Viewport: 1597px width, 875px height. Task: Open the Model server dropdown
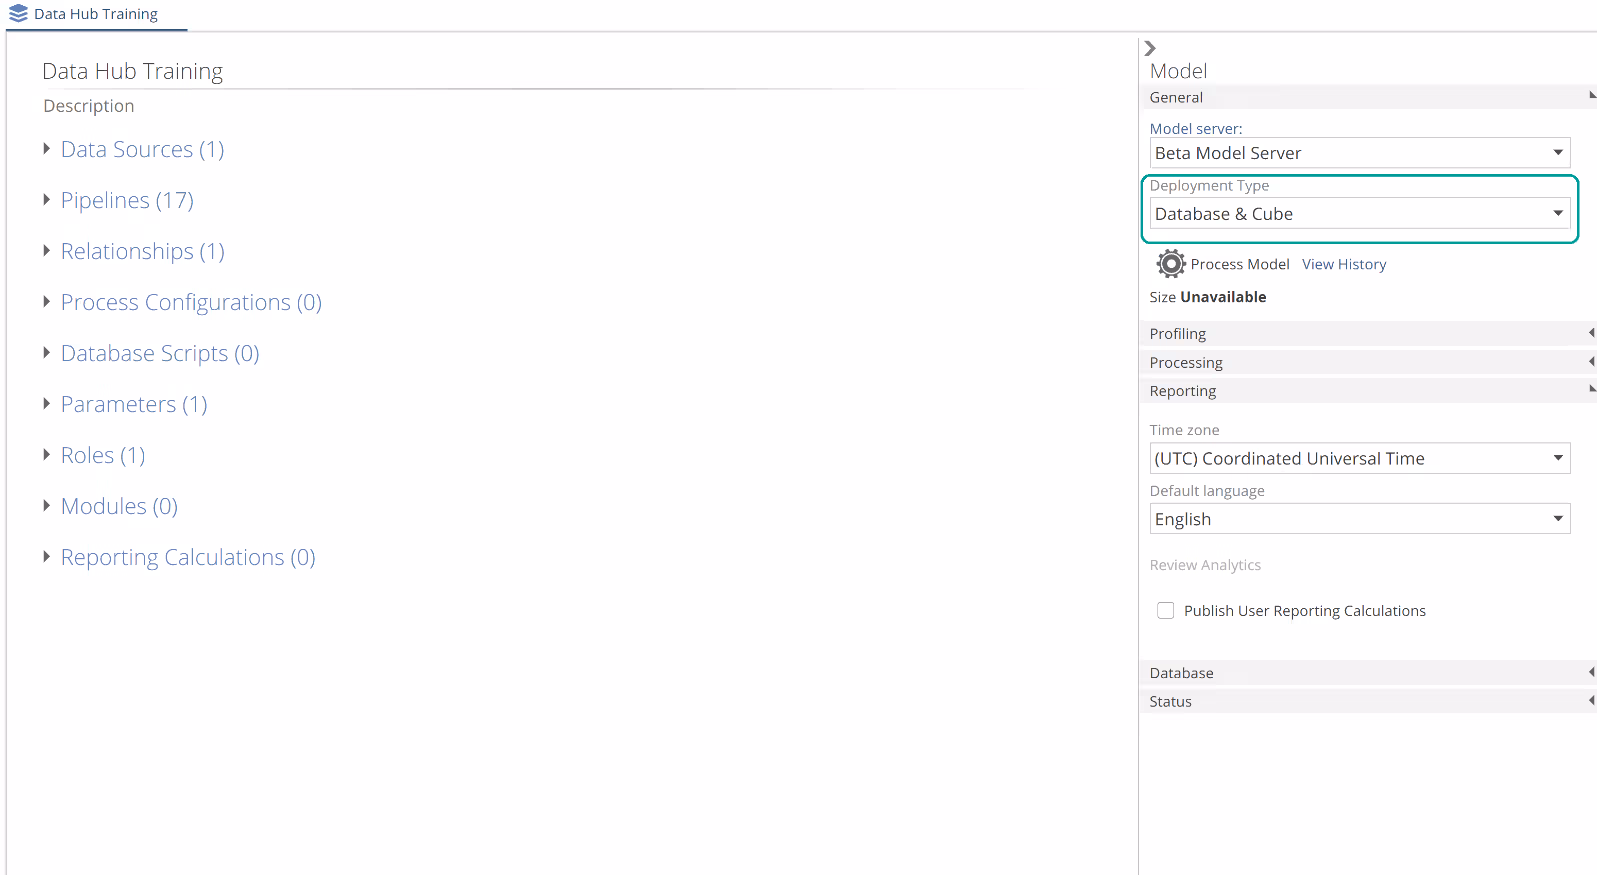coord(1359,153)
